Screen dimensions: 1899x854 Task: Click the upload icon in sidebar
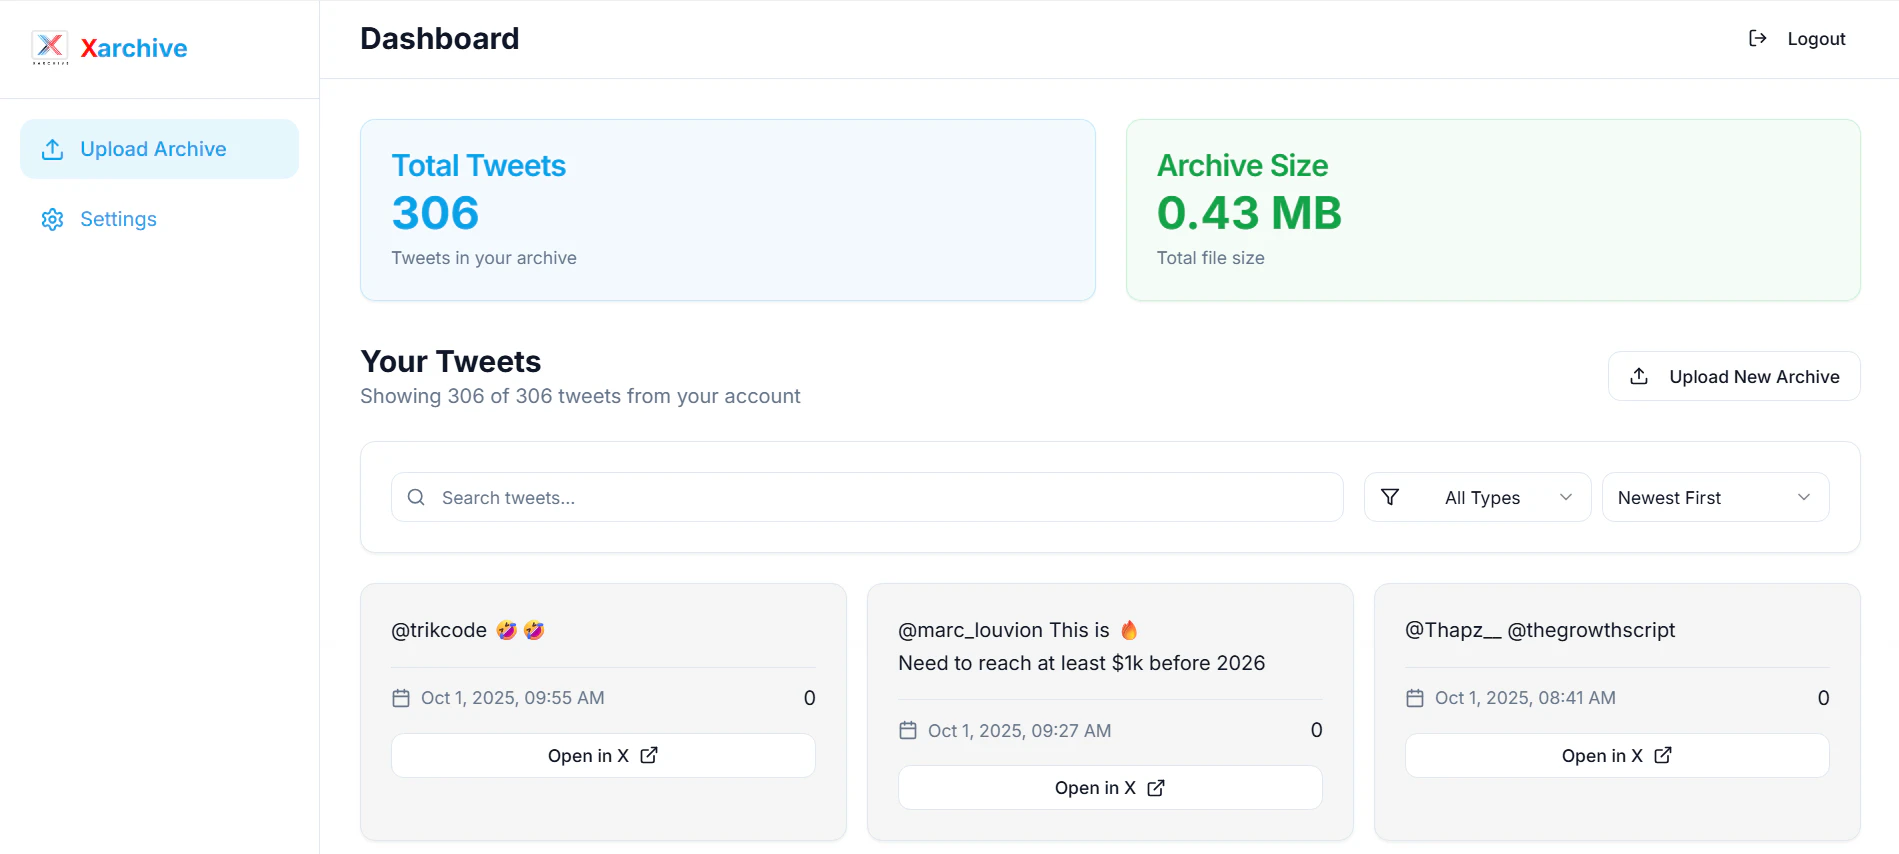53,150
